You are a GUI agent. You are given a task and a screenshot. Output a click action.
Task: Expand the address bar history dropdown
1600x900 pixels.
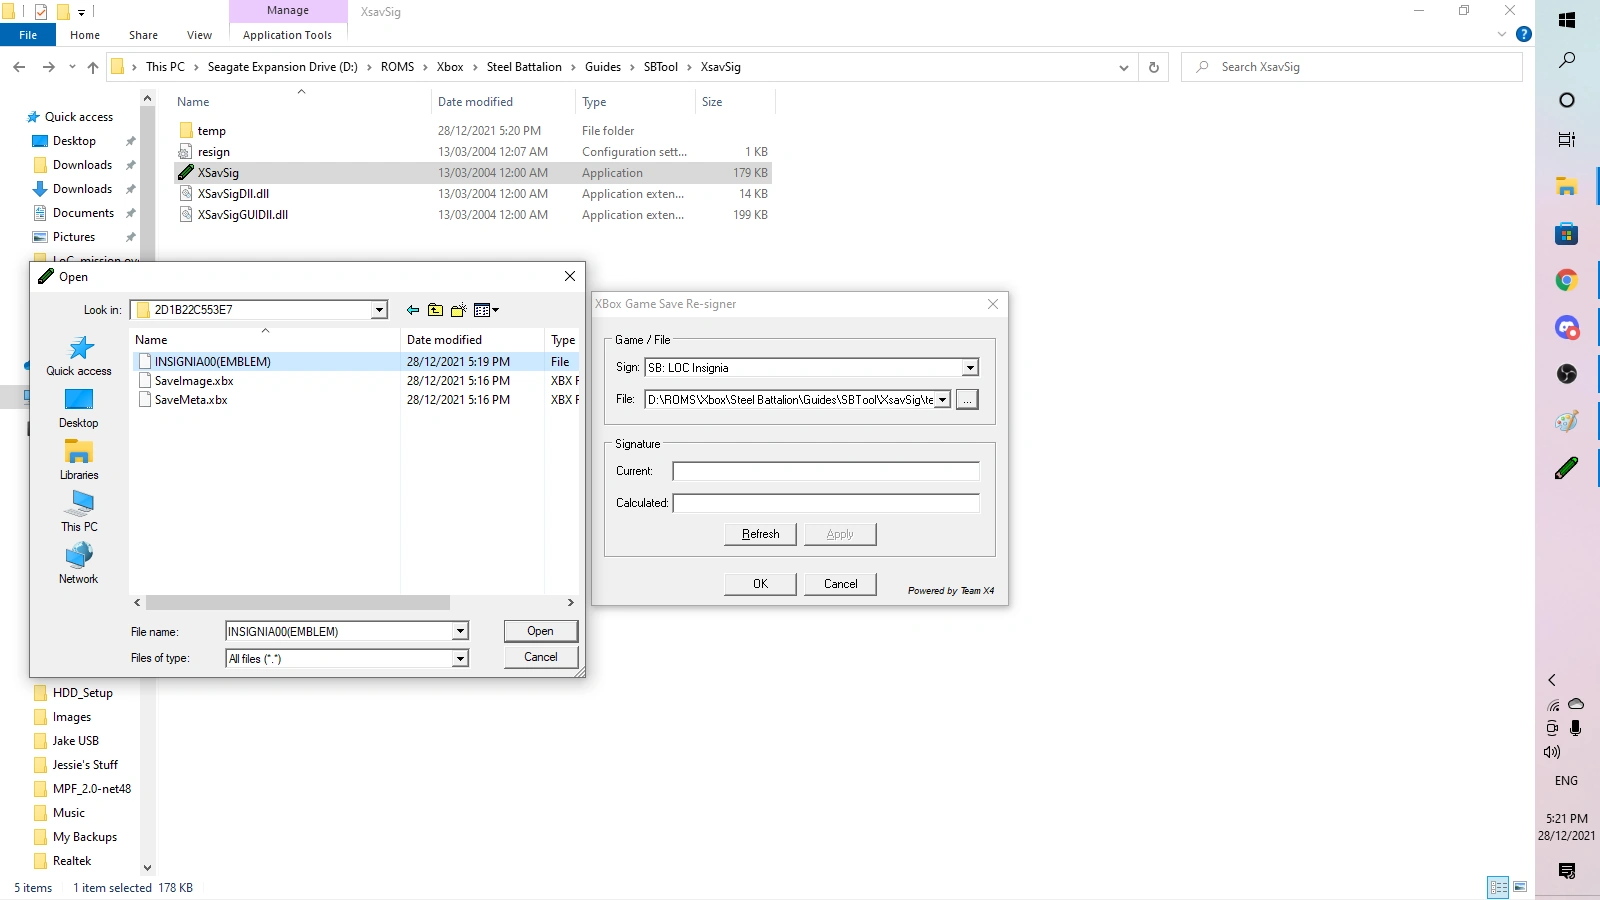(1124, 67)
